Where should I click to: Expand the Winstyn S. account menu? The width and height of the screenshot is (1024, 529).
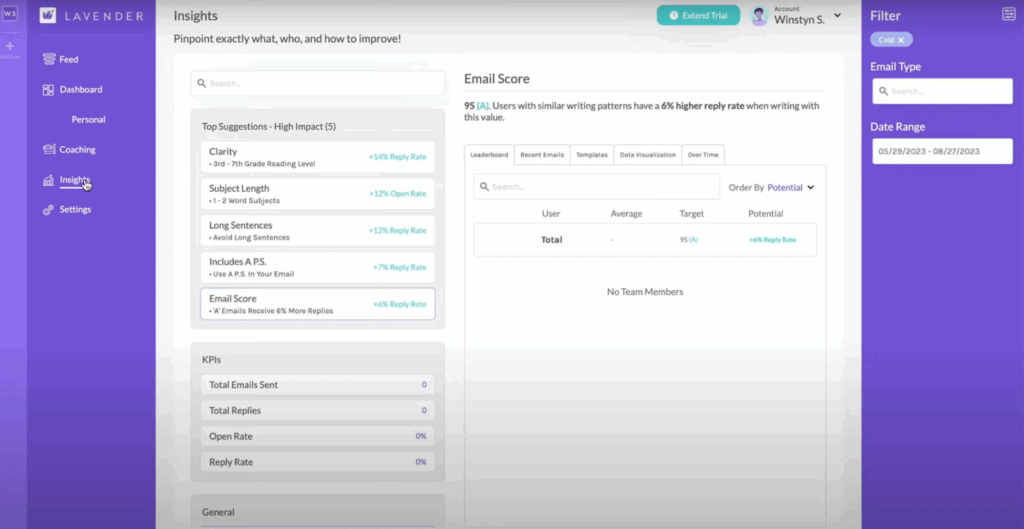837,15
